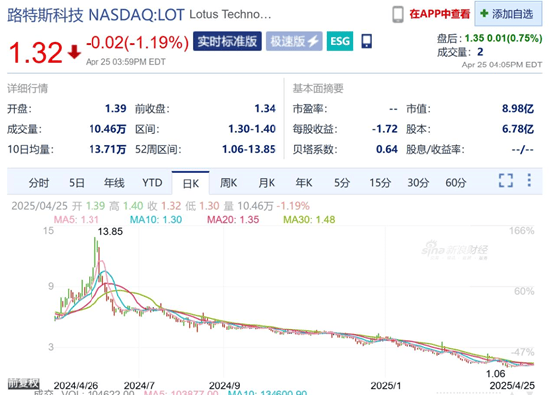The image size is (550, 395).
Task: Click the 盘后 price 1.35 text
Action: (474, 38)
